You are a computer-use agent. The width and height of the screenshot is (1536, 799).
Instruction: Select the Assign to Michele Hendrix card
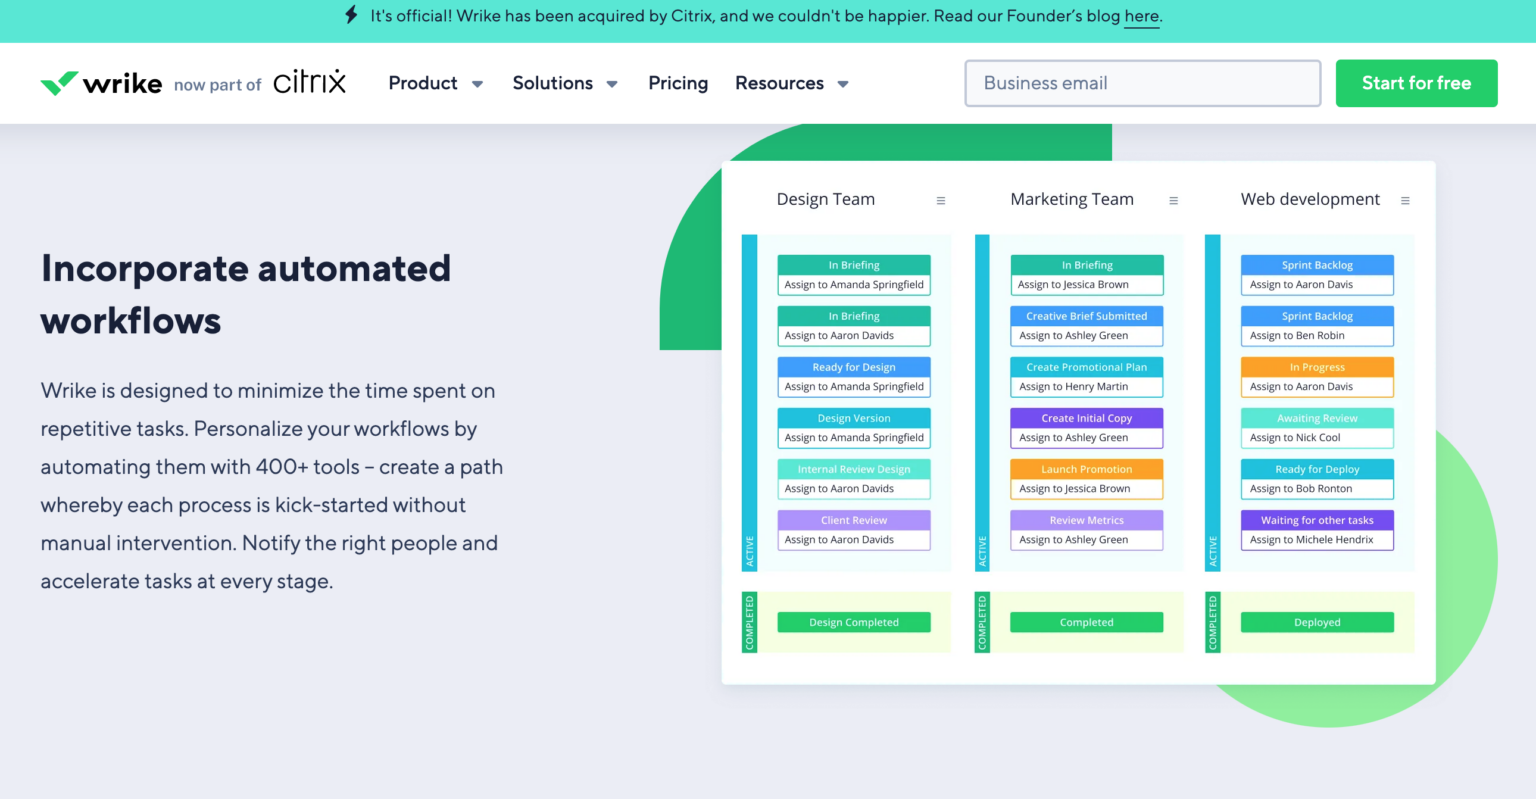click(x=1317, y=539)
